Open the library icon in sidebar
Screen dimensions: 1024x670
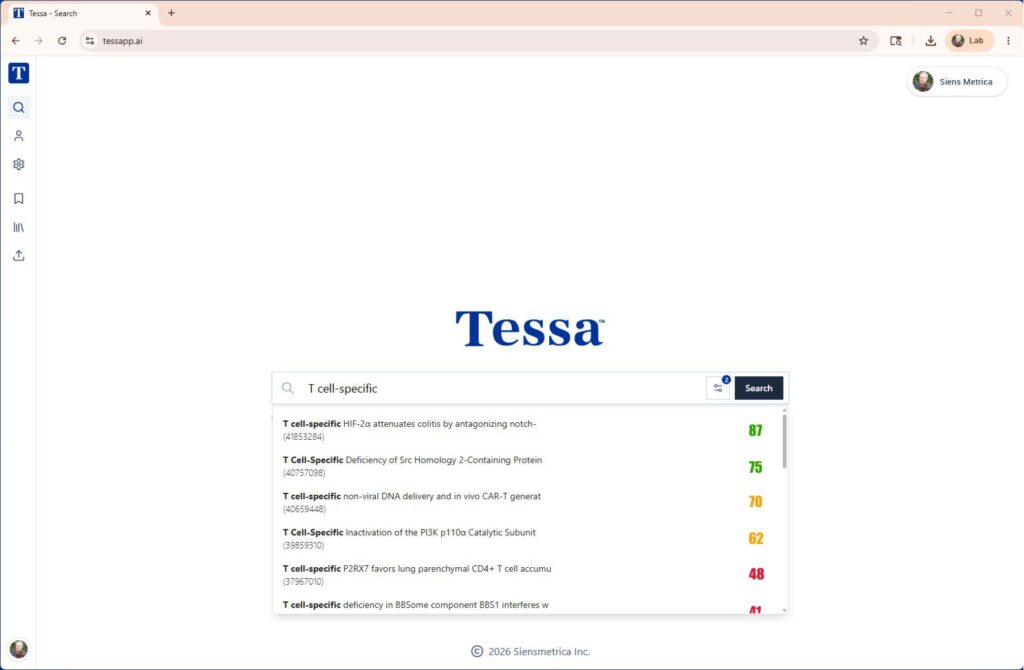pyautogui.click(x=18, y=227)
